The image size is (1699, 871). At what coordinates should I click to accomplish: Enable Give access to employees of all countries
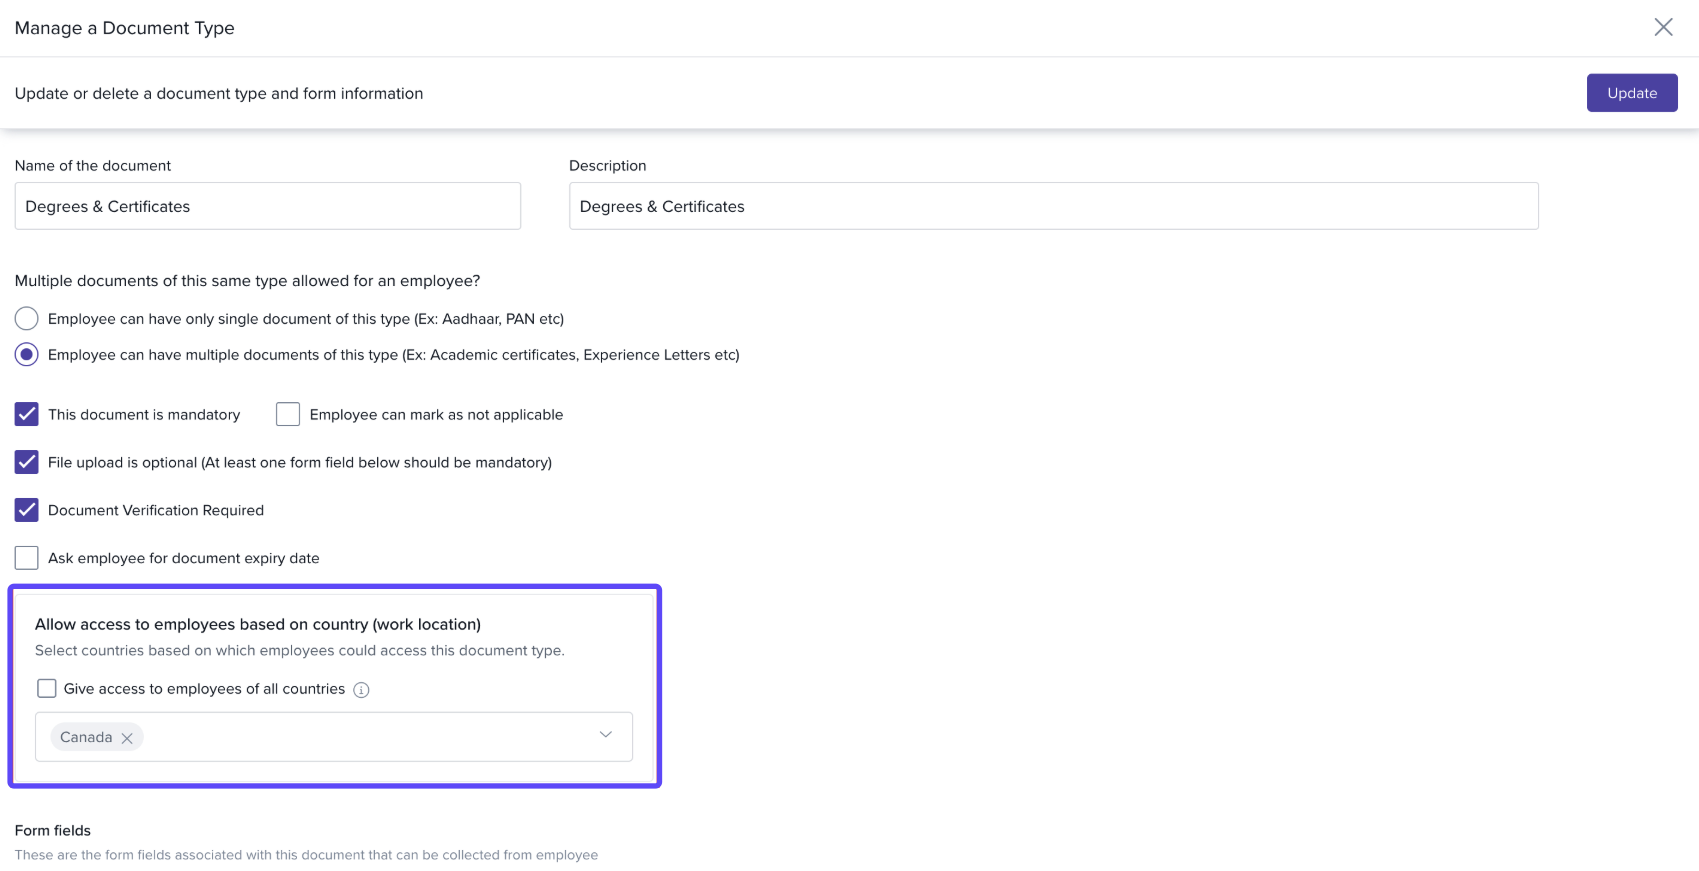tap(47, 689)
